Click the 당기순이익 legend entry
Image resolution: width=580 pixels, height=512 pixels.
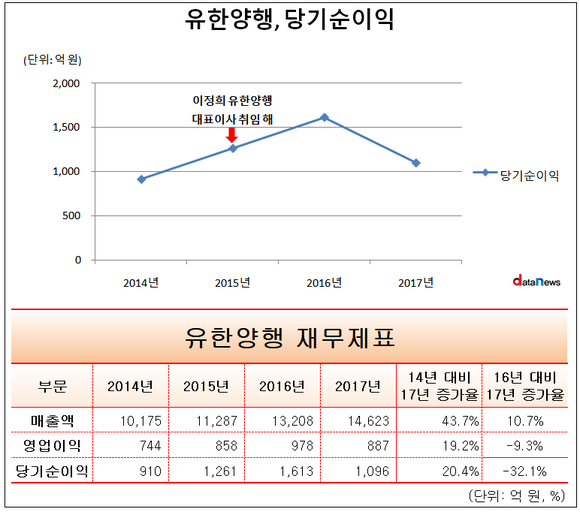pos(516,175)
